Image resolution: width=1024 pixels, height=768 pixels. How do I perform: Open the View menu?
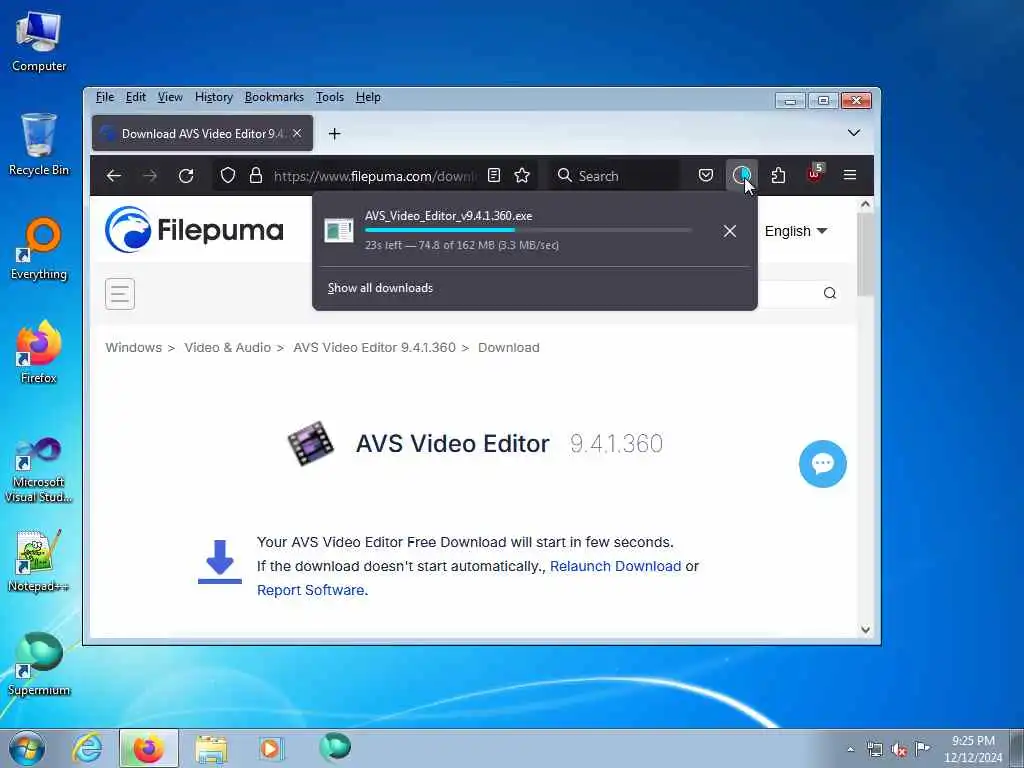[x=170, y=97]
